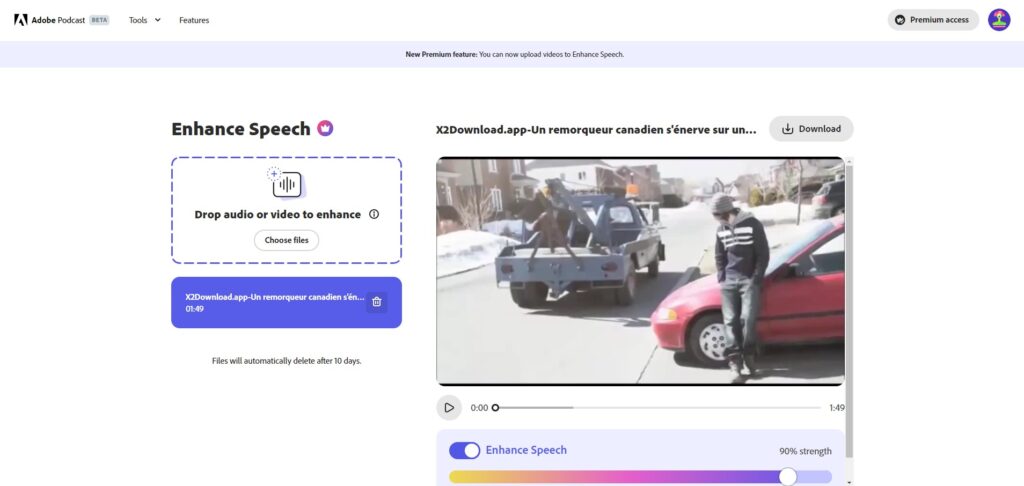This screenshot has height=486, width=1024.
Task: Adjust the Enhance Speech strength slider
Action: (x=640, y=477)
